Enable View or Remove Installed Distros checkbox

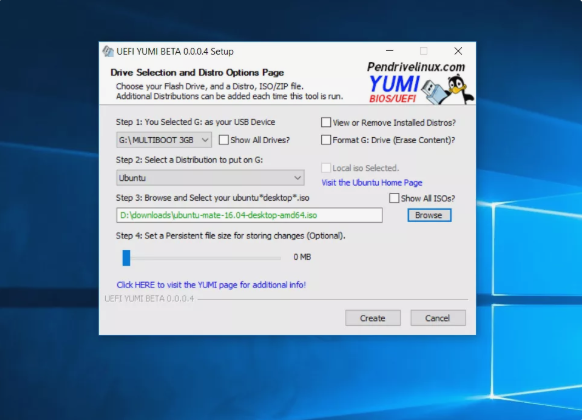tap(326, 122)
